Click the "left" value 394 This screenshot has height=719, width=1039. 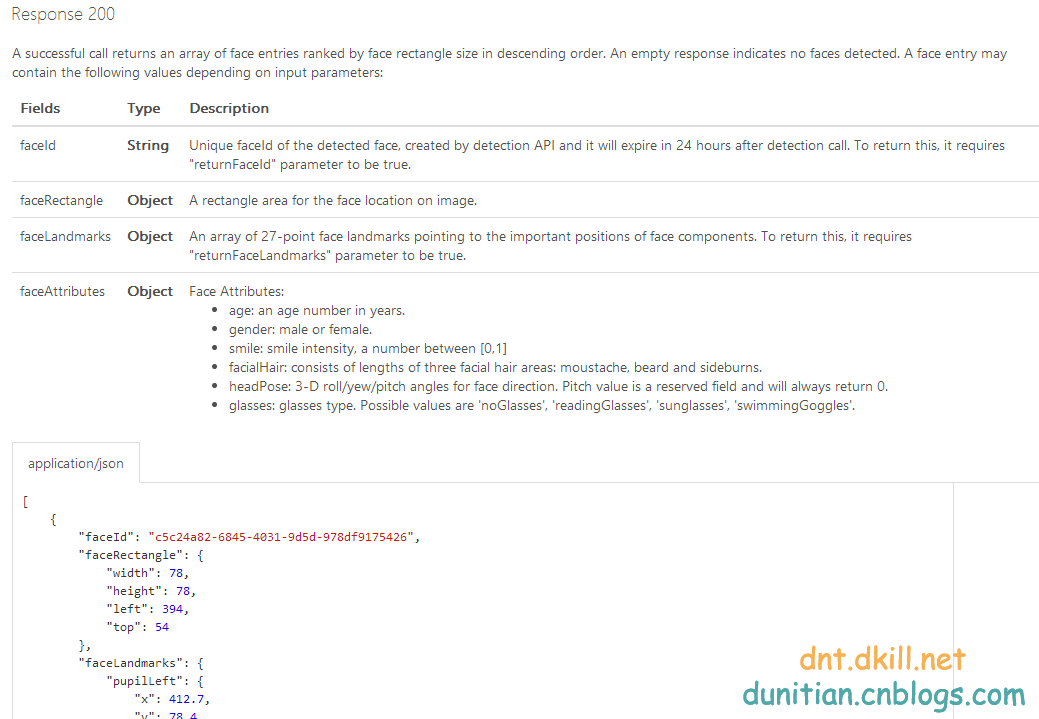pos(172,608)
